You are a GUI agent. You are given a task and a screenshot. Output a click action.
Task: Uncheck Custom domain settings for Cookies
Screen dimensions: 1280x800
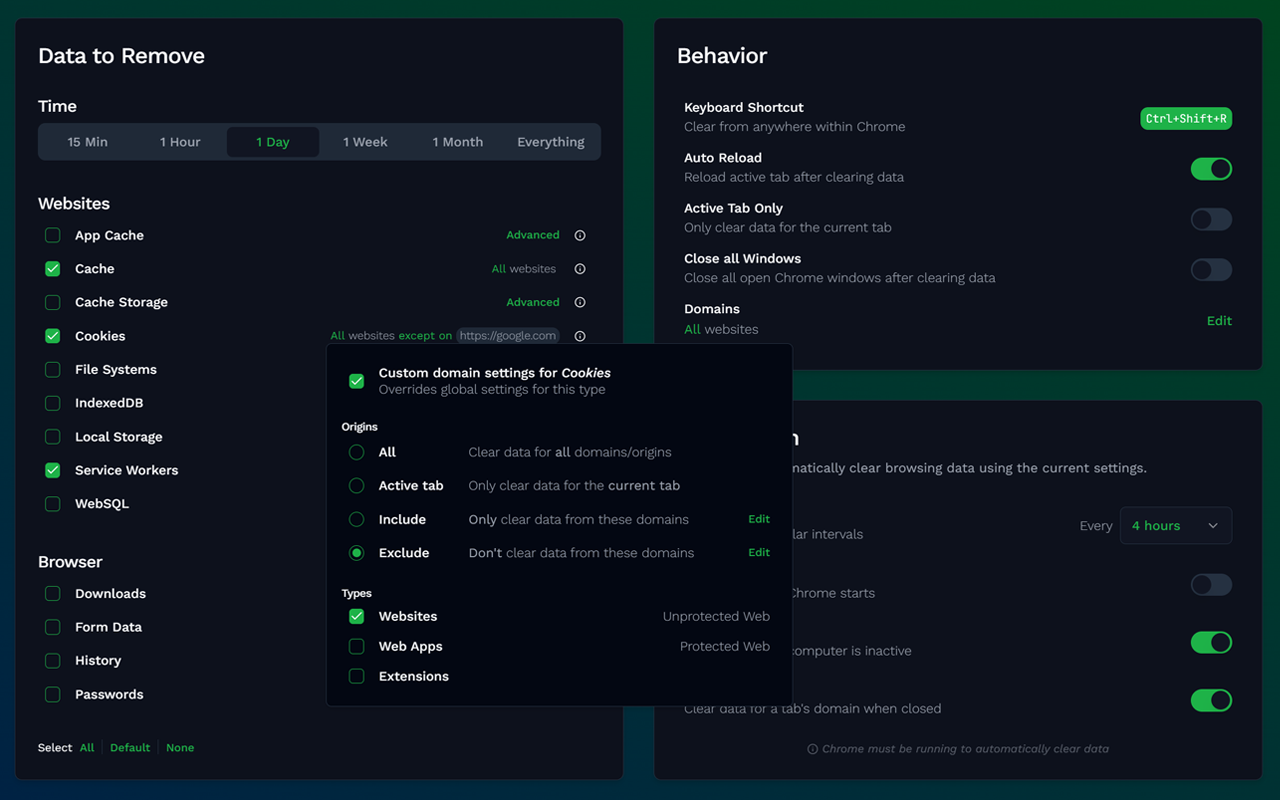pos(356,381)
